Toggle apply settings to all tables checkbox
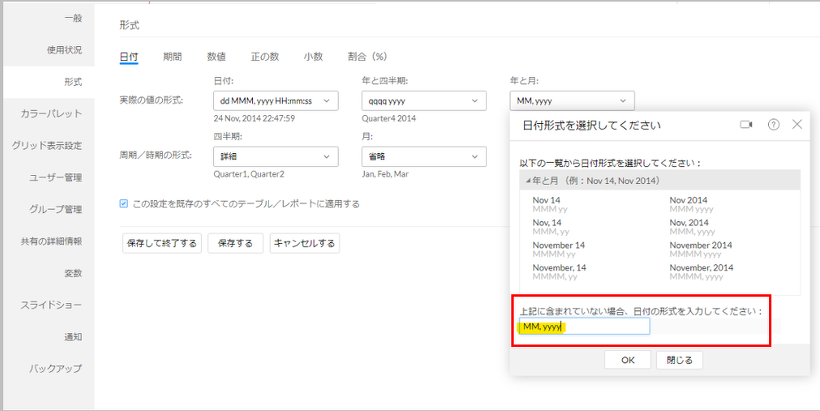Viewport: 820px width, 411px height. pos(124,204)
